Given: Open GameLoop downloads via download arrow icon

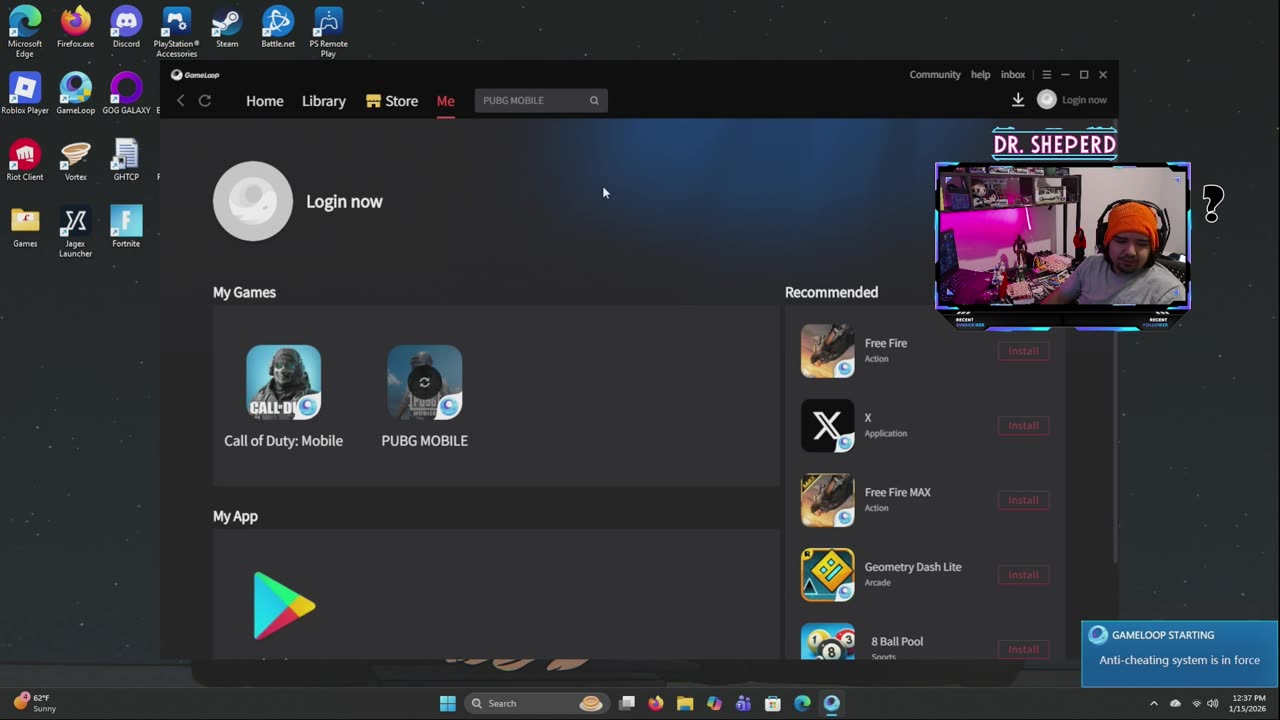Looking at the screenshot, I should tap(1018, 99).
